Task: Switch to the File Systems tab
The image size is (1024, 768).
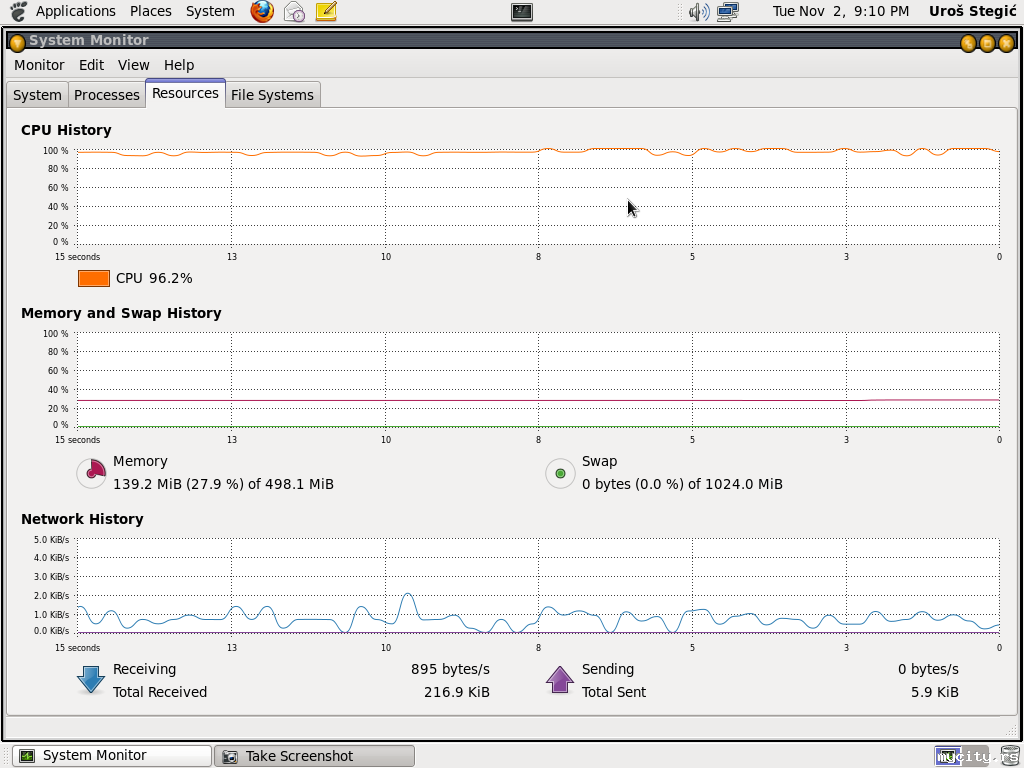Action: (x=272, y=95)
